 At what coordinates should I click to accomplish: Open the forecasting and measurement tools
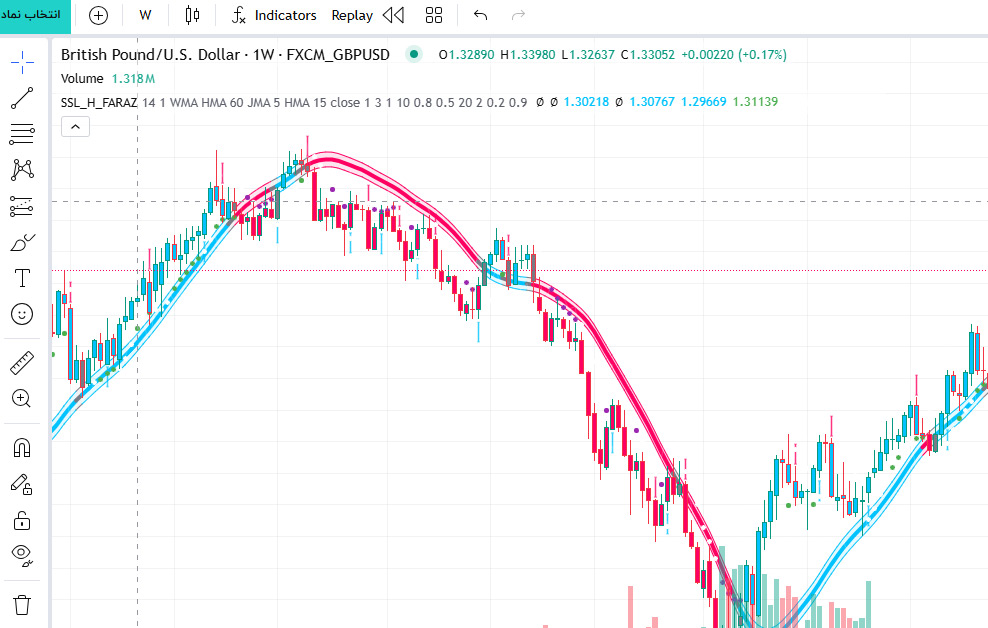point(22,206)
